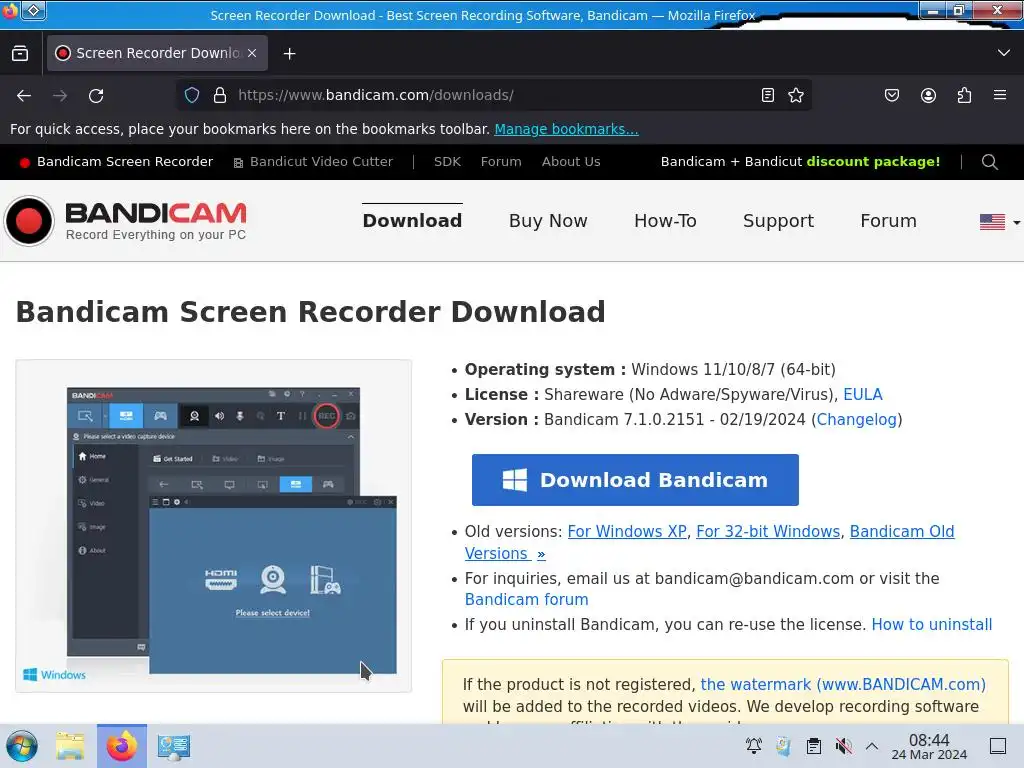
Task: Open the Pocket save icon
Action: point(891,95)
